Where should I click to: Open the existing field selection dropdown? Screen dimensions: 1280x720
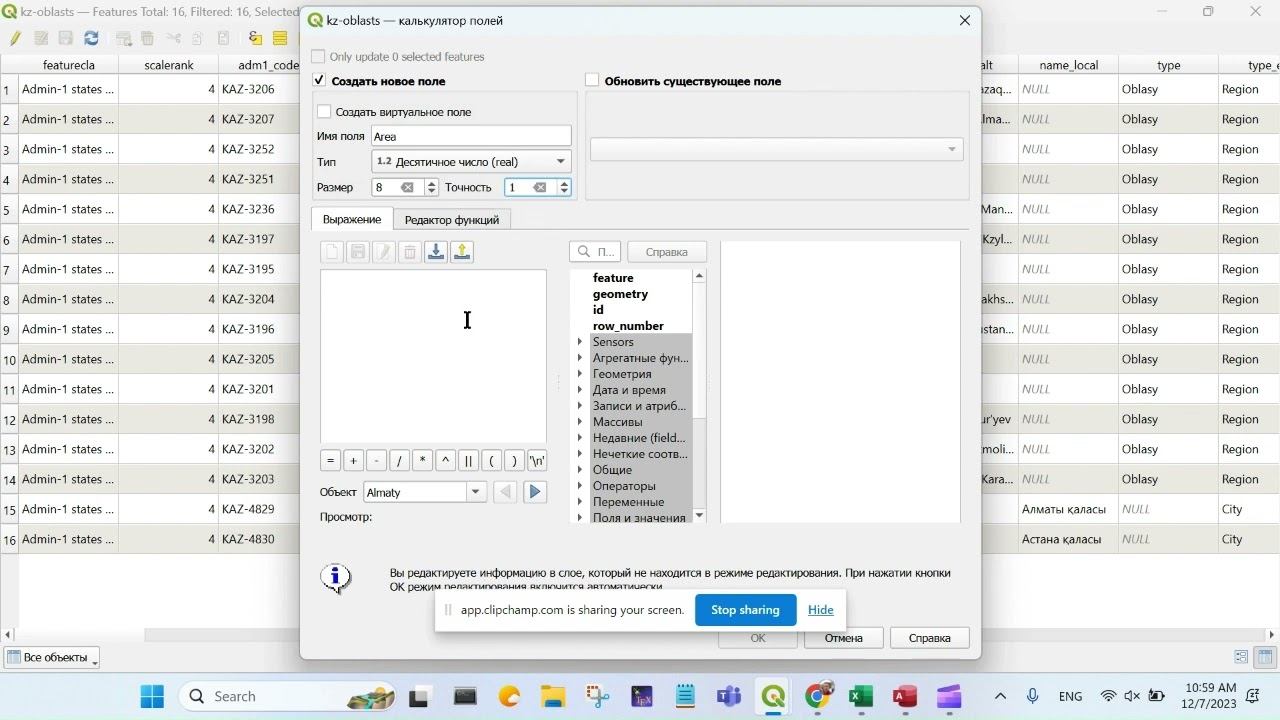click(x=777, y=149)
